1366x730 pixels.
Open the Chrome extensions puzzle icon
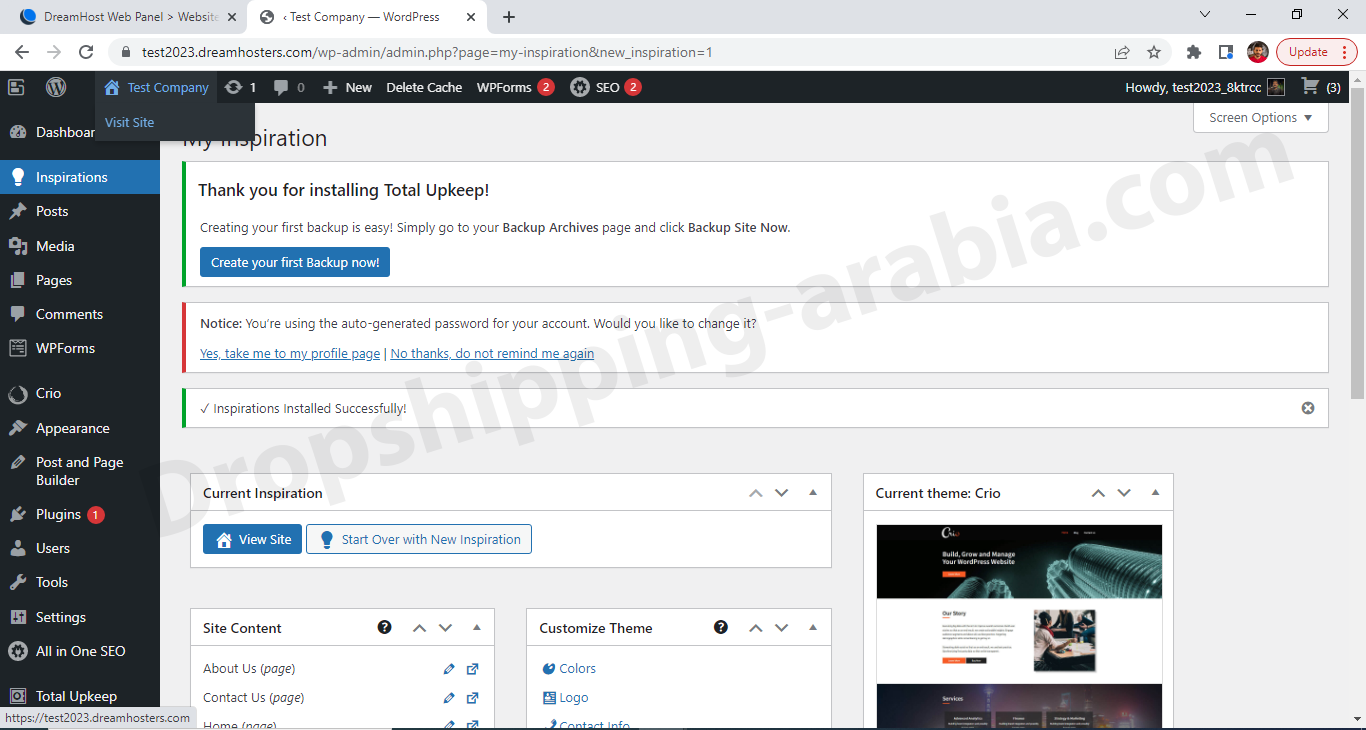point(1194,52)
